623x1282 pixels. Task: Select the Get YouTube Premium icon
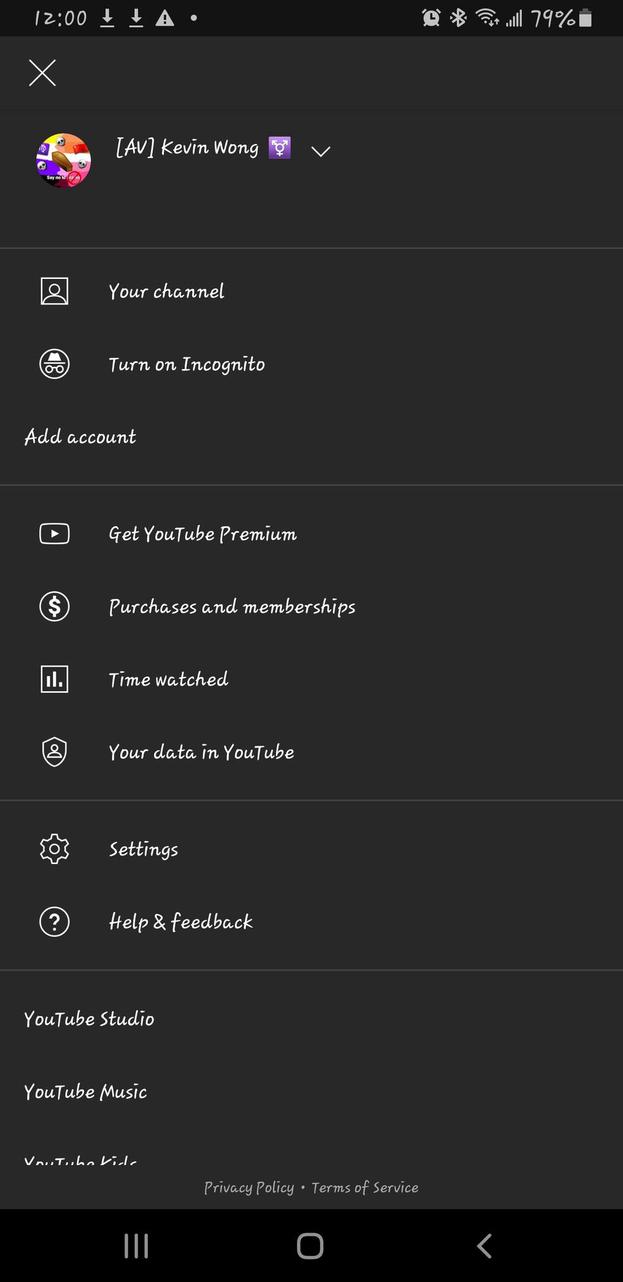(x=54, y=534)
